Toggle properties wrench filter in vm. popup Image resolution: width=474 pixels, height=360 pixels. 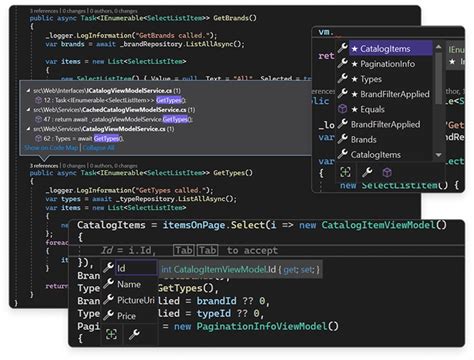367,172
